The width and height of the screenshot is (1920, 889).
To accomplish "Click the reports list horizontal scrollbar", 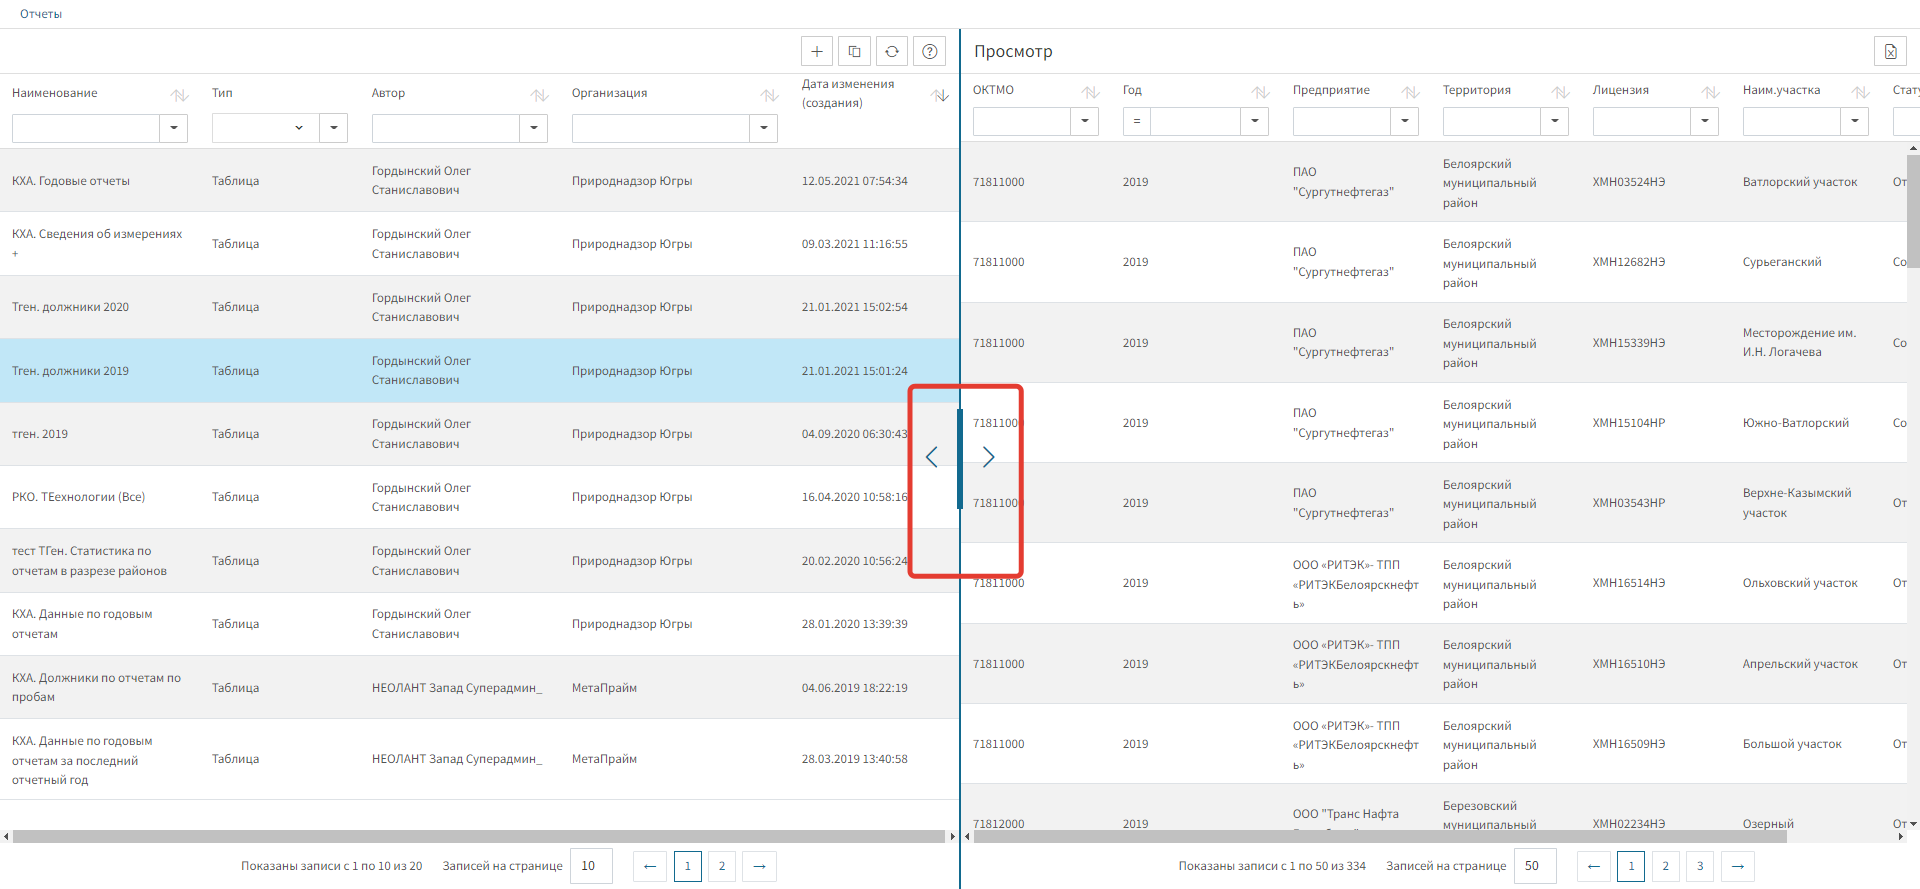I will tap(478, 836).
